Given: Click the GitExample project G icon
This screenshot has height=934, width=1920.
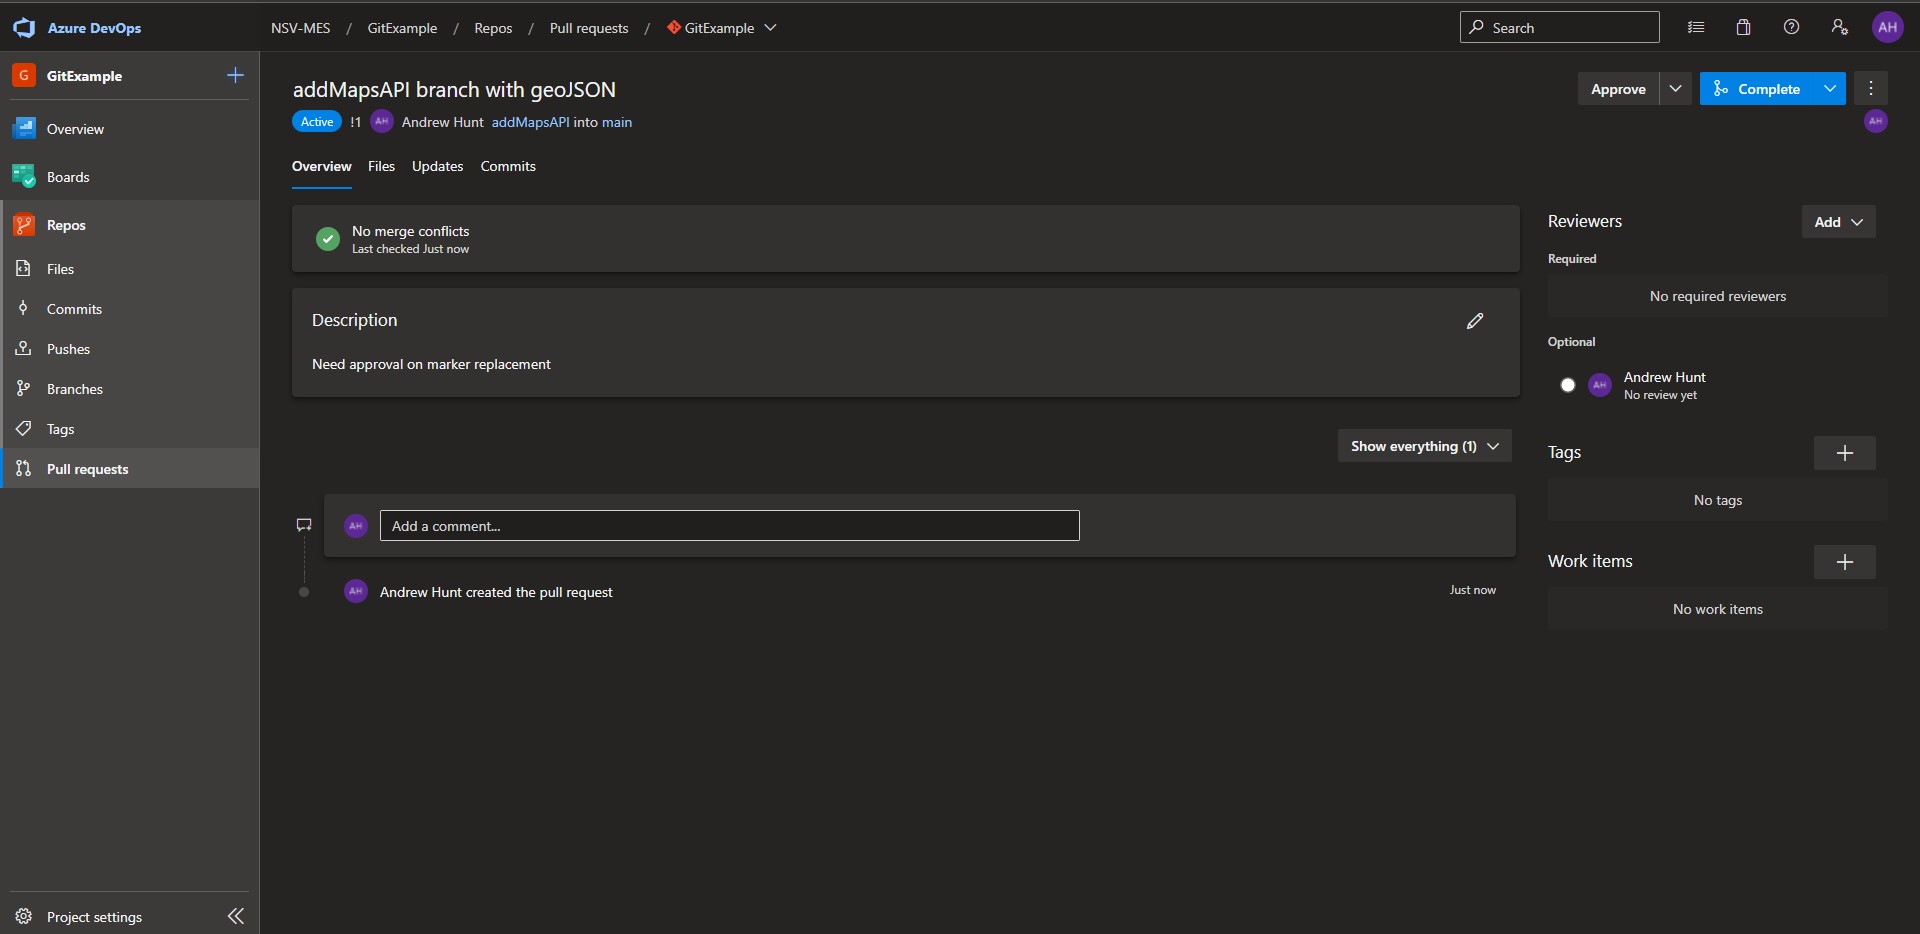Looking at the screenshot, I should click(24, 75).
